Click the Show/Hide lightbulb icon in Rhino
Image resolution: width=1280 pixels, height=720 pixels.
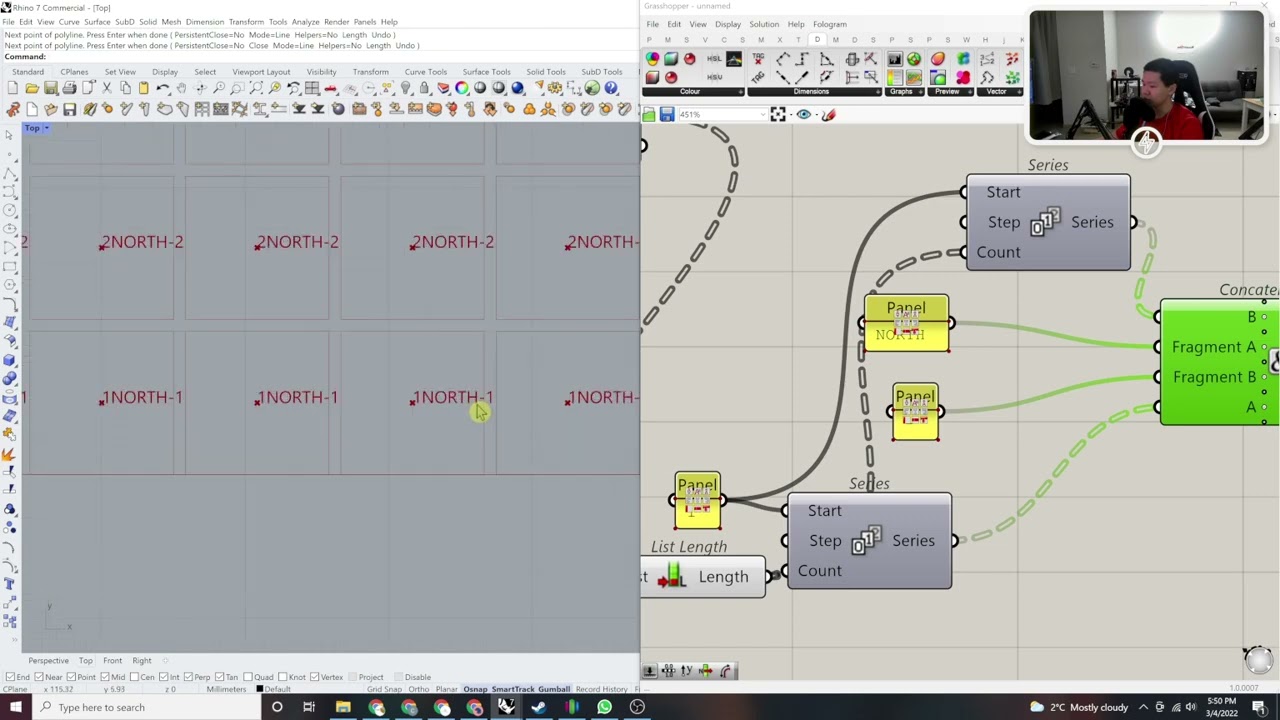[x=405, y=88]
